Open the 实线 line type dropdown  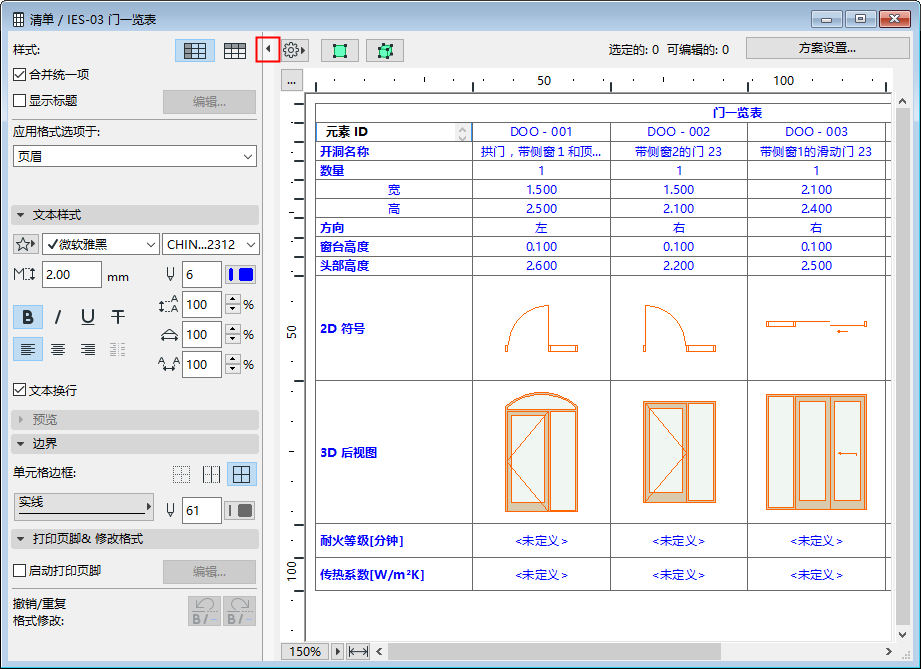(83, 506)
